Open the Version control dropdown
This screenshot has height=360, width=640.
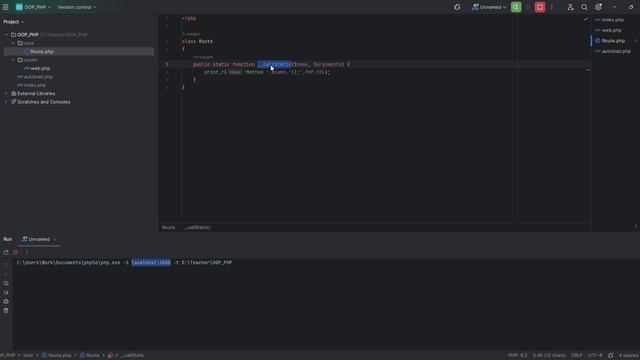point(76,7)
